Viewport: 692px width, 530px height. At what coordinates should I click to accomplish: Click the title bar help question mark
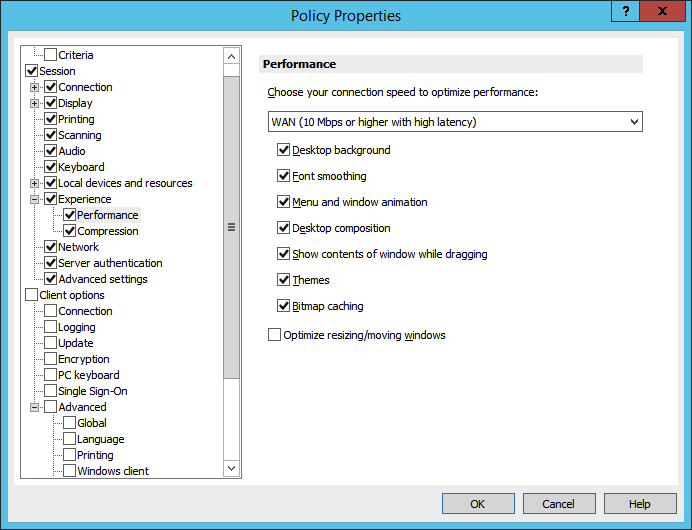[x=625, y=11]
